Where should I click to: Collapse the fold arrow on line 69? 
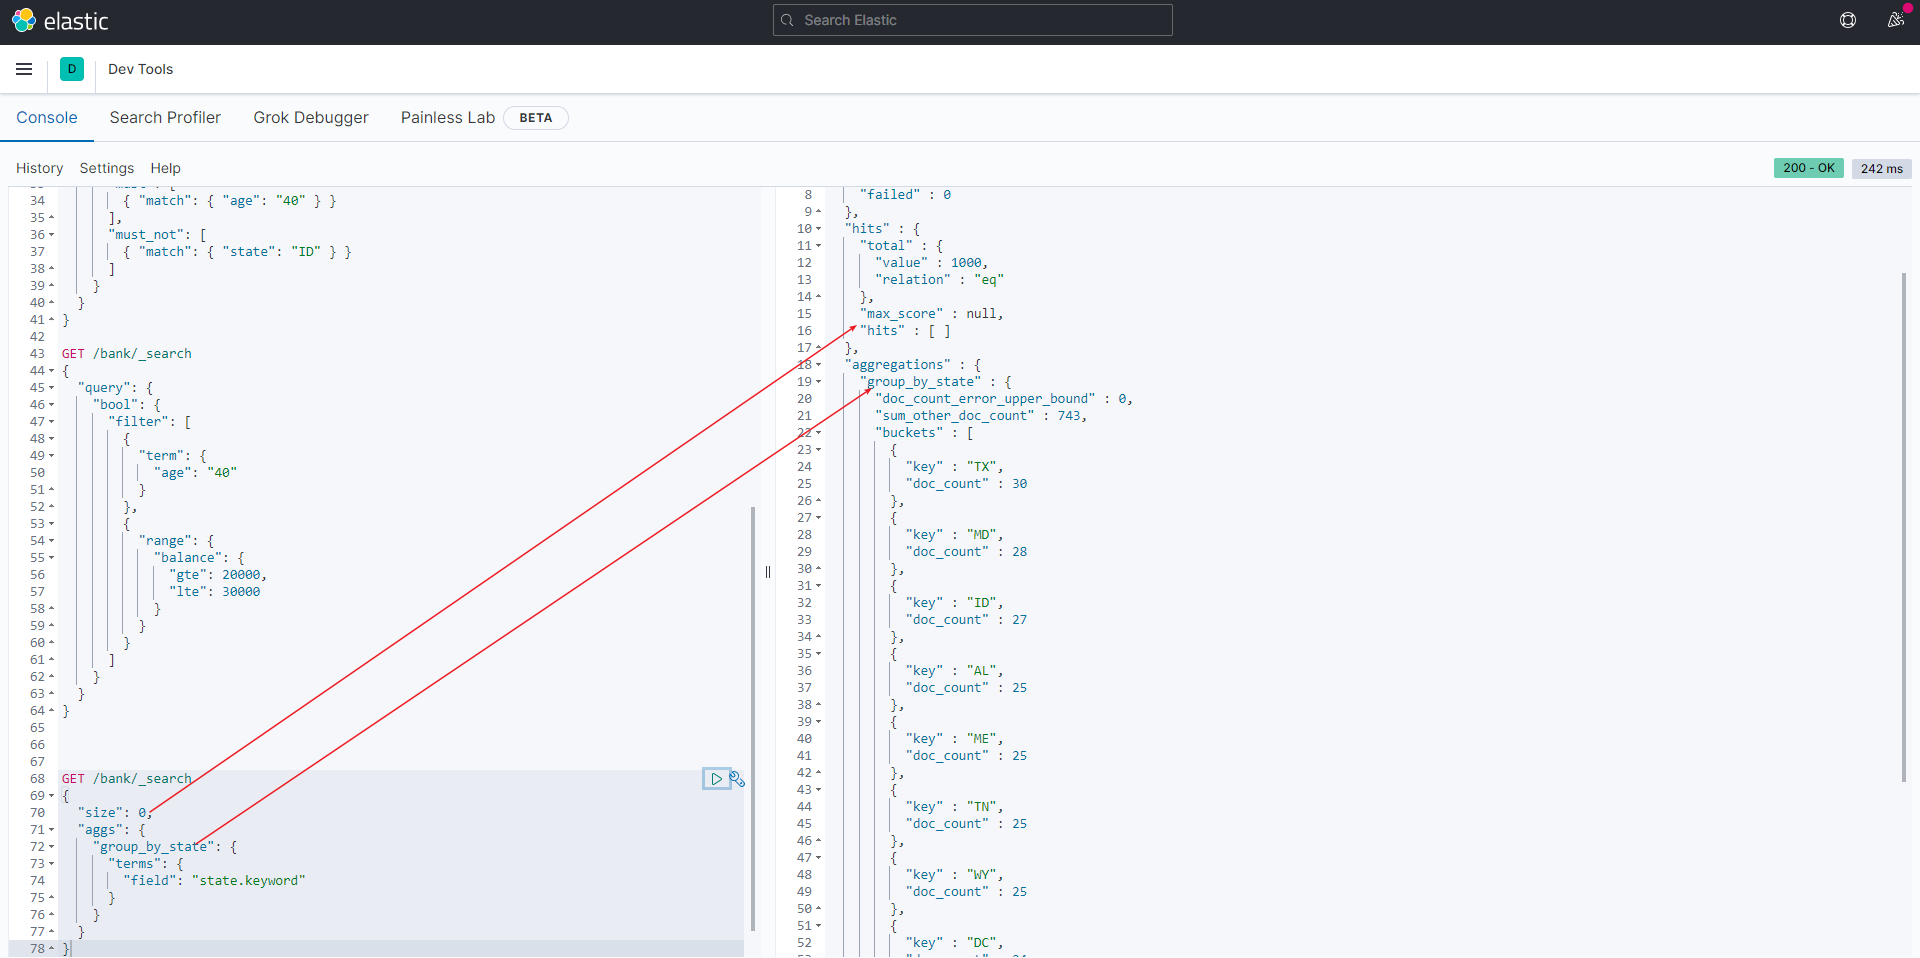[52, 796]
